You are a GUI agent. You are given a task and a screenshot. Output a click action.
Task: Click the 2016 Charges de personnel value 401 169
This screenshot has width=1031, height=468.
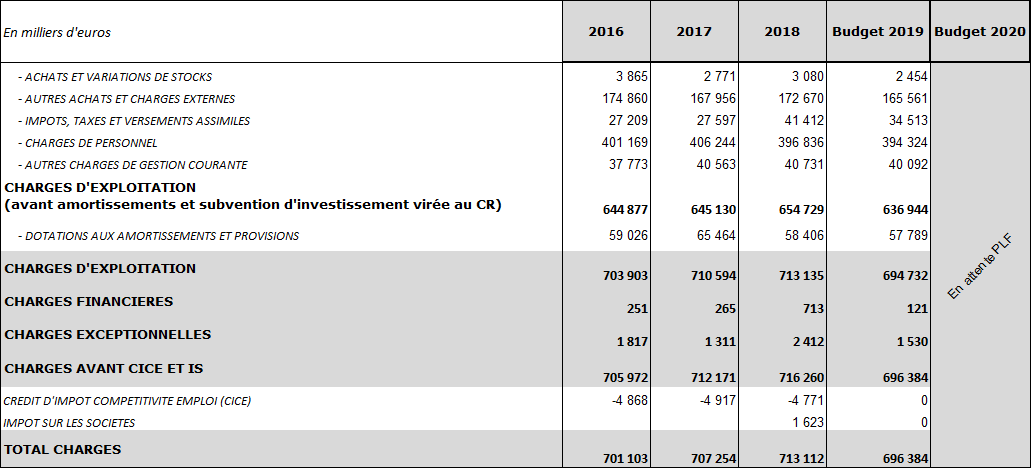pos(624,143)
